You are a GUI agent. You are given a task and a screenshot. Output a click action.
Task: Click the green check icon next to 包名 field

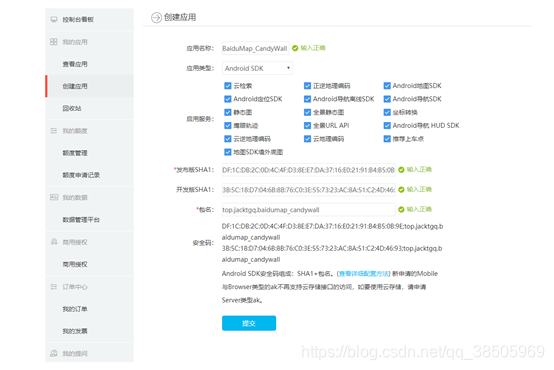tap(401, 209)
